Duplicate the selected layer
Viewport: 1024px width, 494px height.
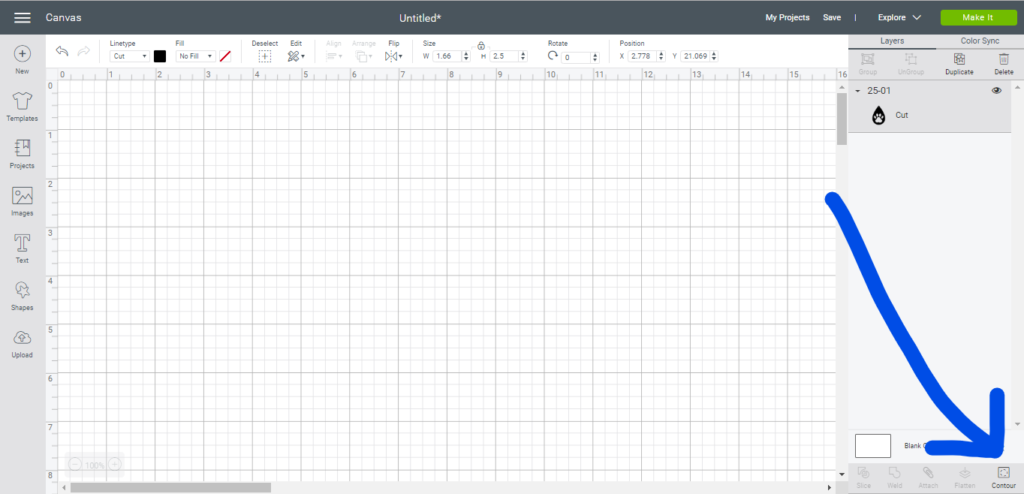(959, 63)
